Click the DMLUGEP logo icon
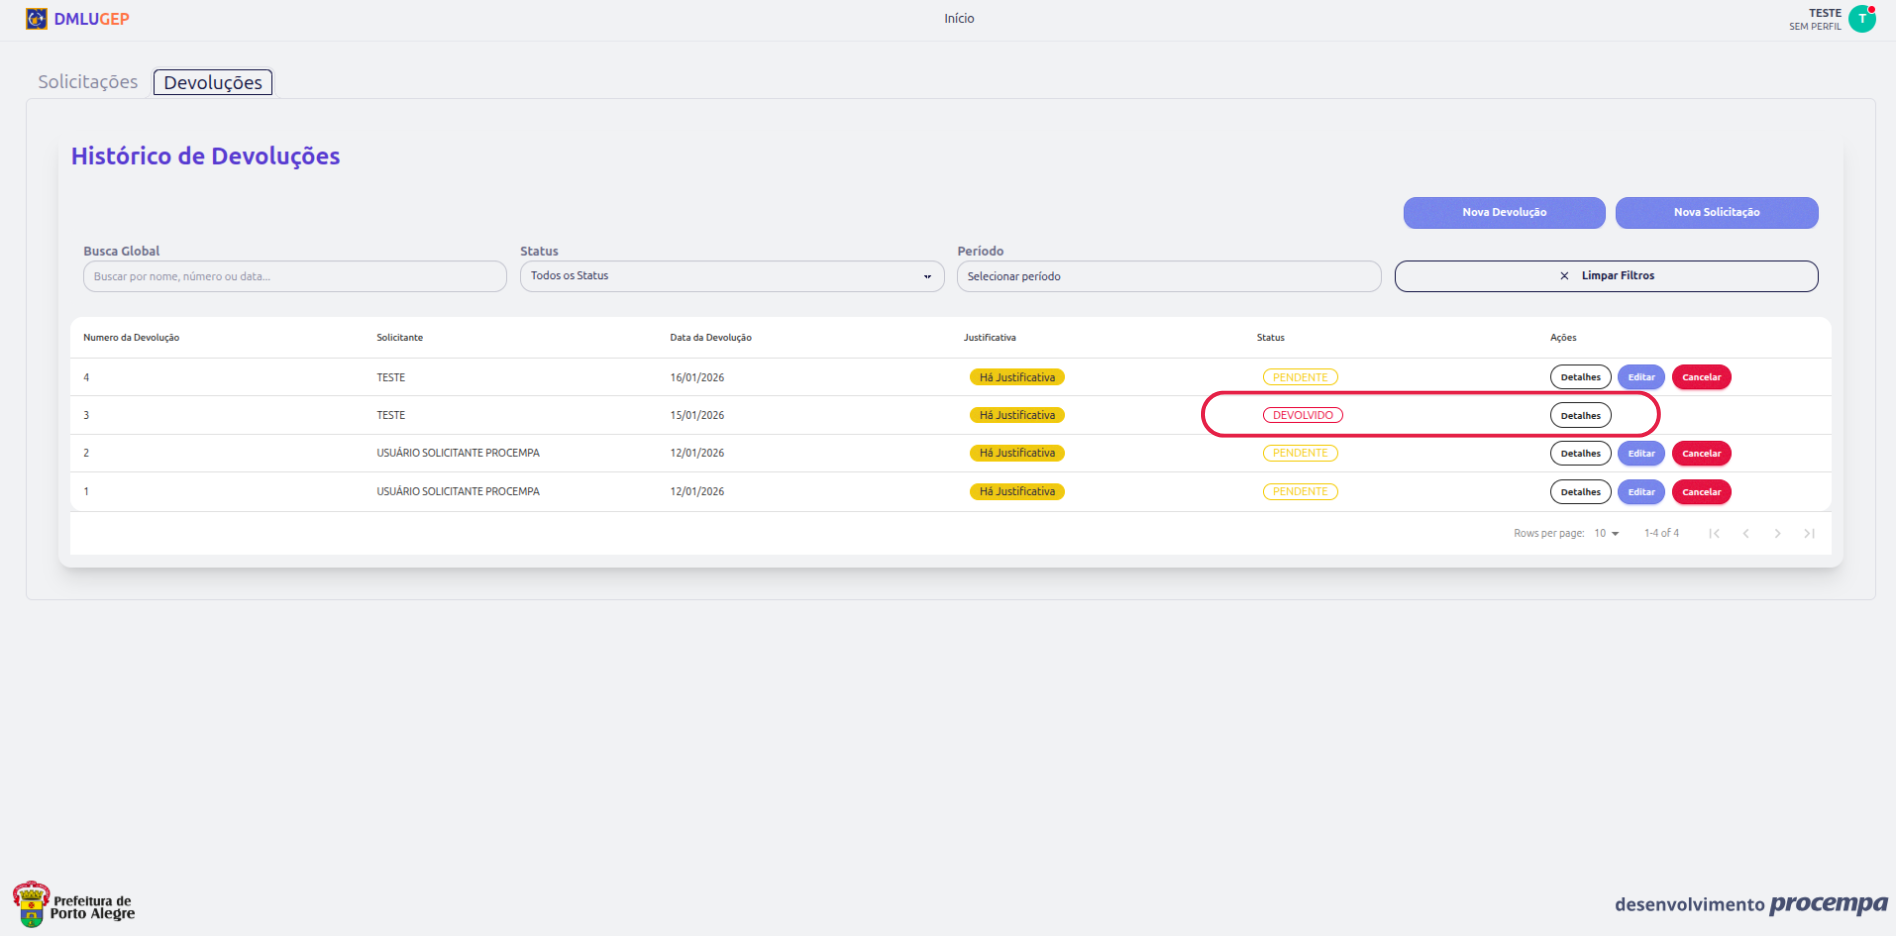This screenshot has width=1896, height=945. coord(36,19)
